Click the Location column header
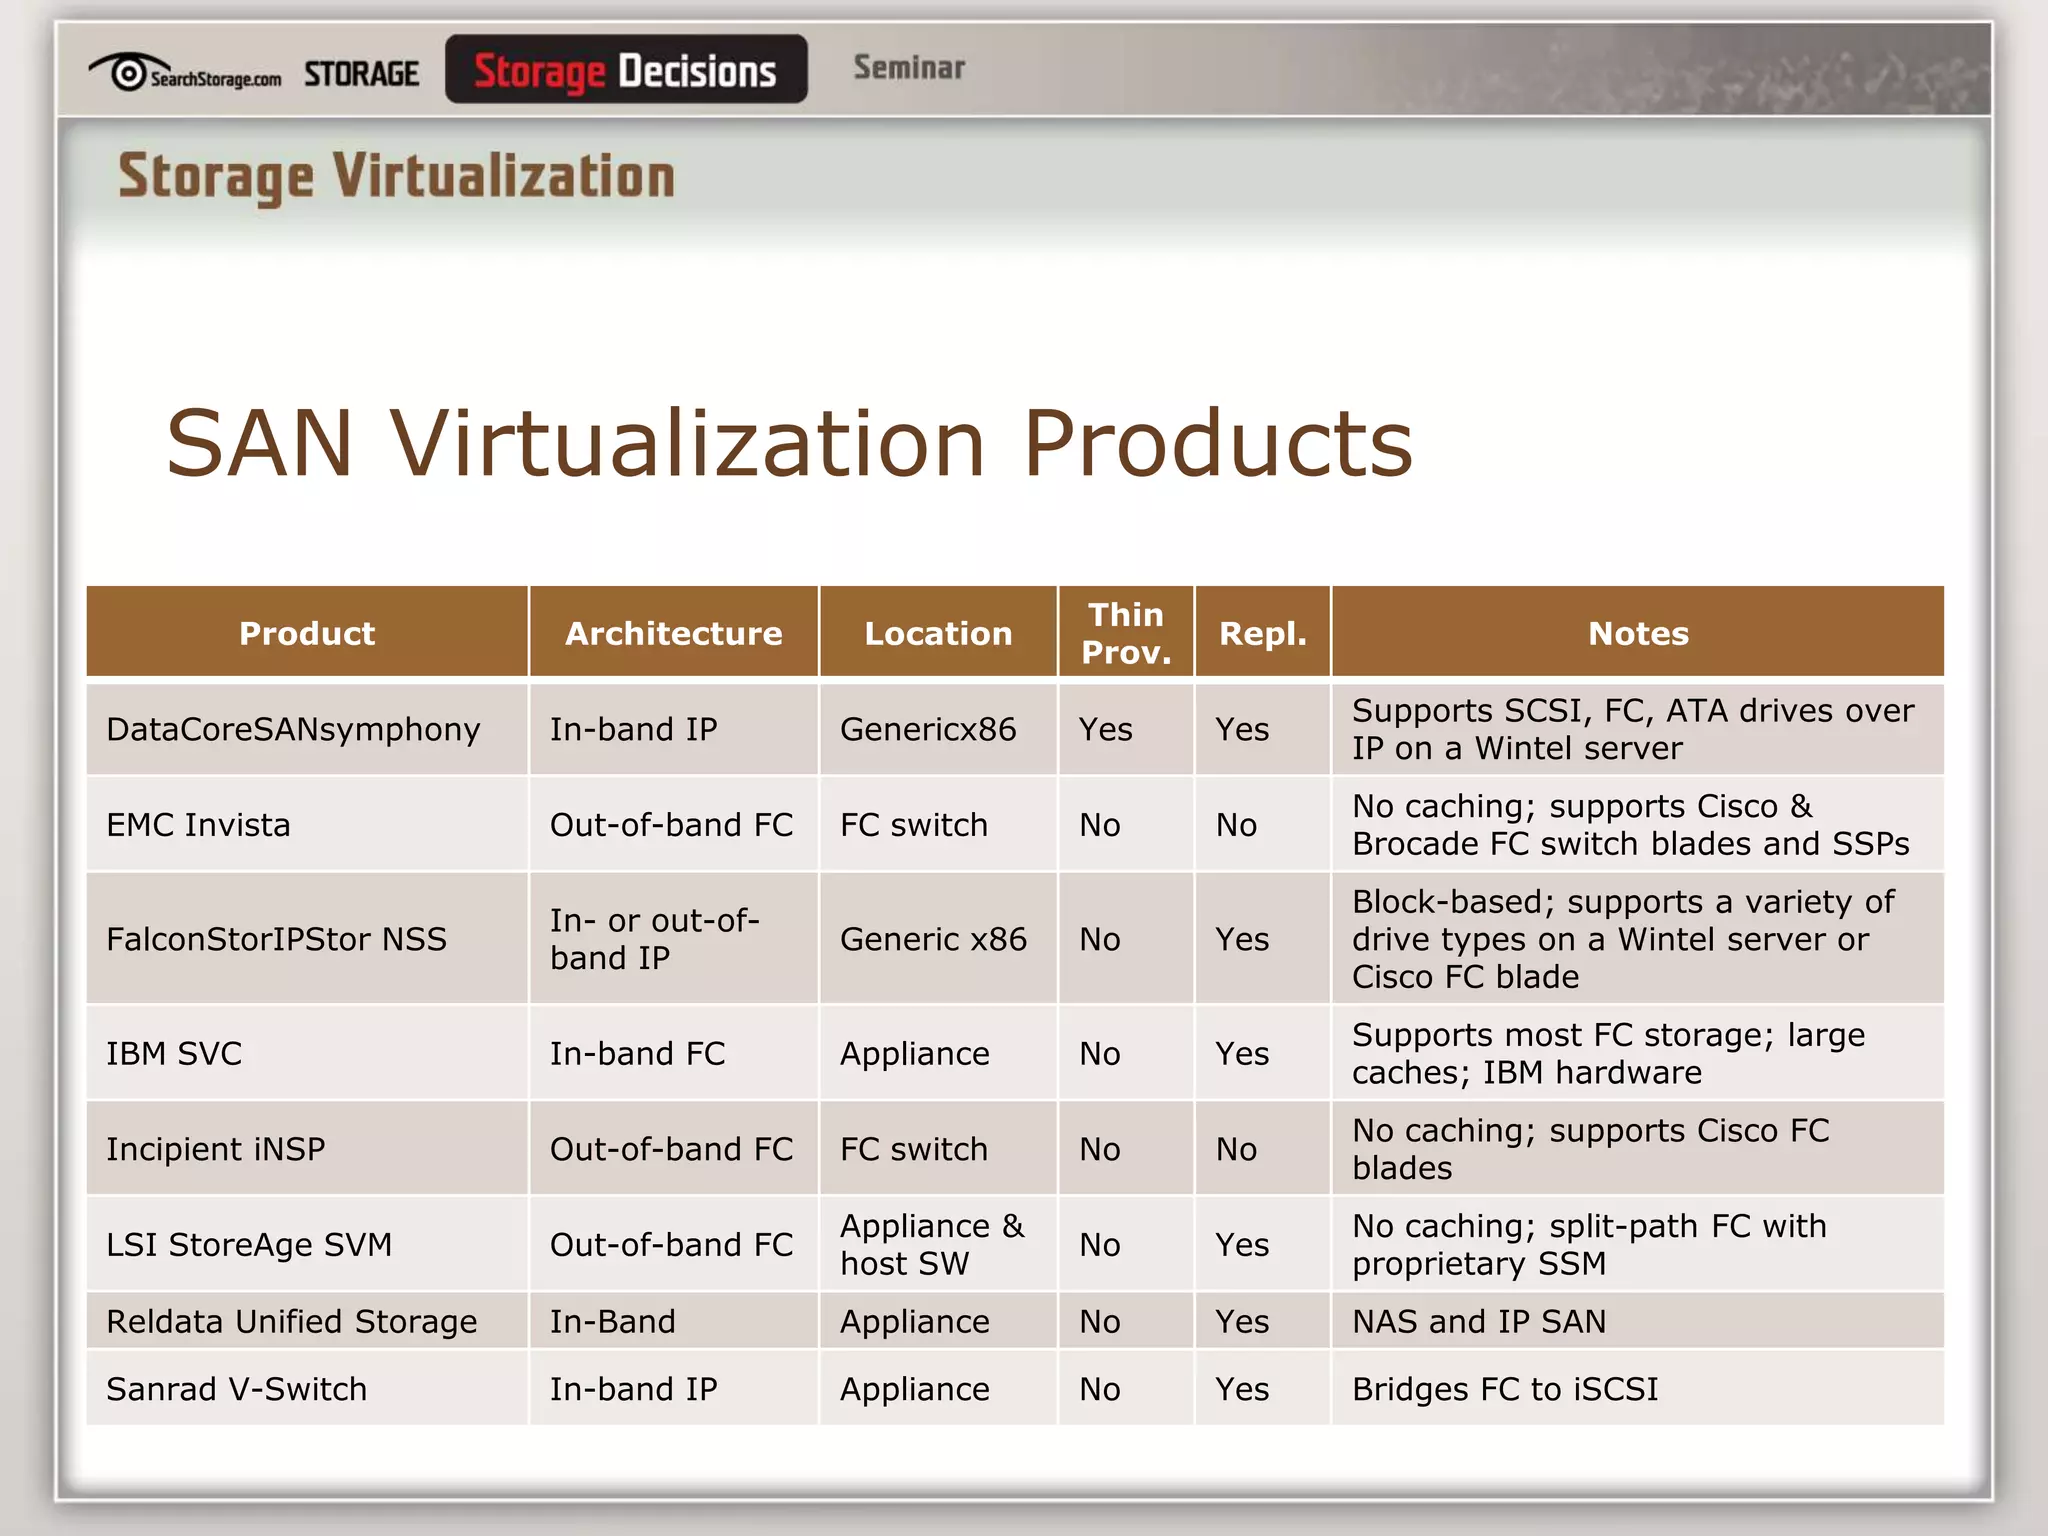The height and width of the screenshot is (1536, 2048). pyautogui.click(x=938, y=632)
